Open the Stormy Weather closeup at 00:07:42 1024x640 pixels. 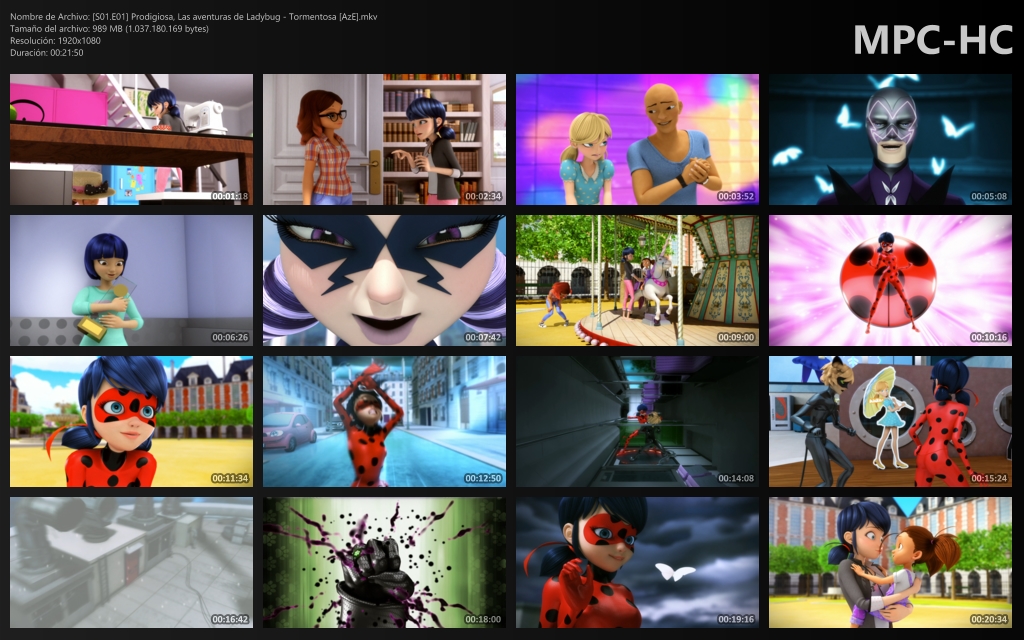coord(384,280)
